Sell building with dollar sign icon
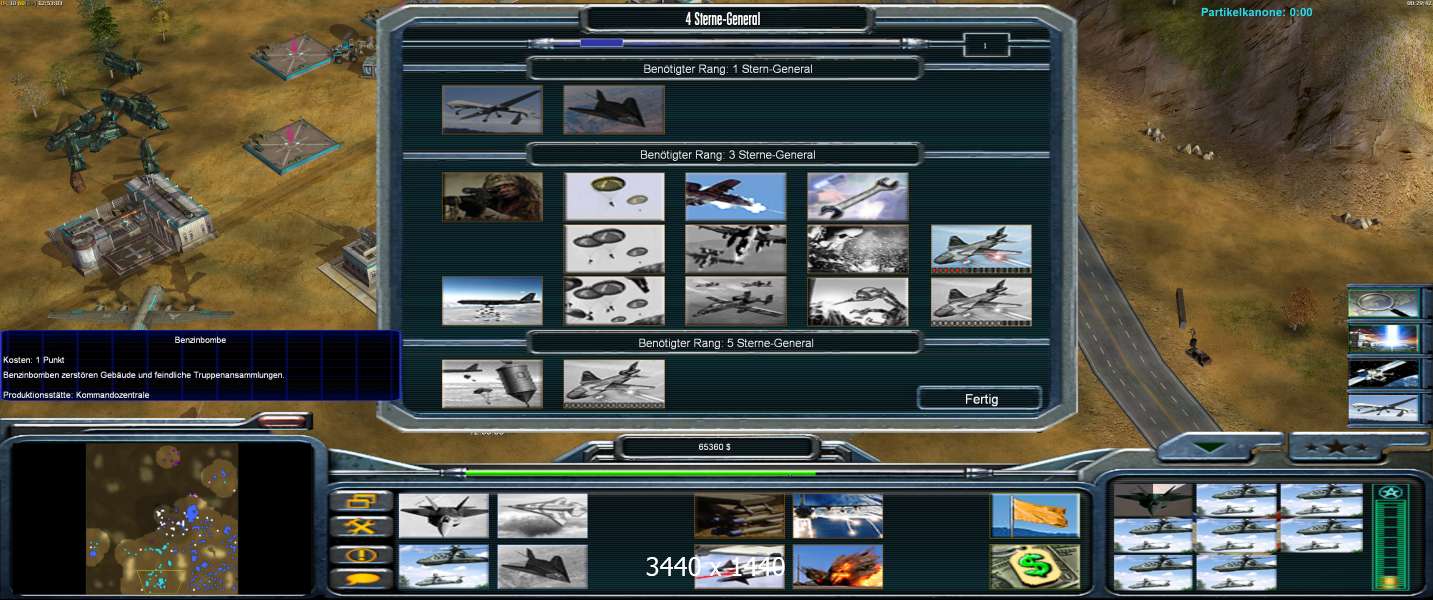Screen dimensions: 1433x600 point(1035,567)
